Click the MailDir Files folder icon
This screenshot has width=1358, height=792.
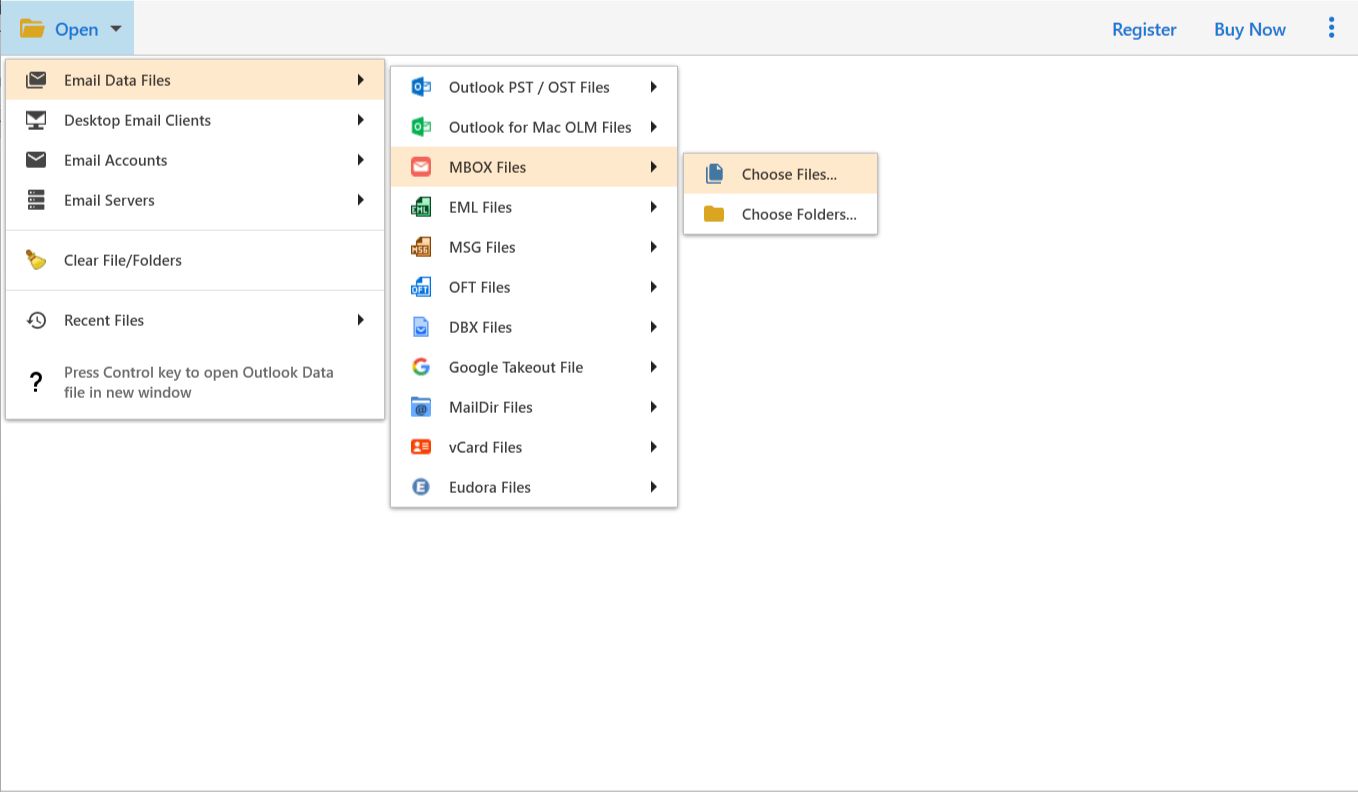point(421,407)
